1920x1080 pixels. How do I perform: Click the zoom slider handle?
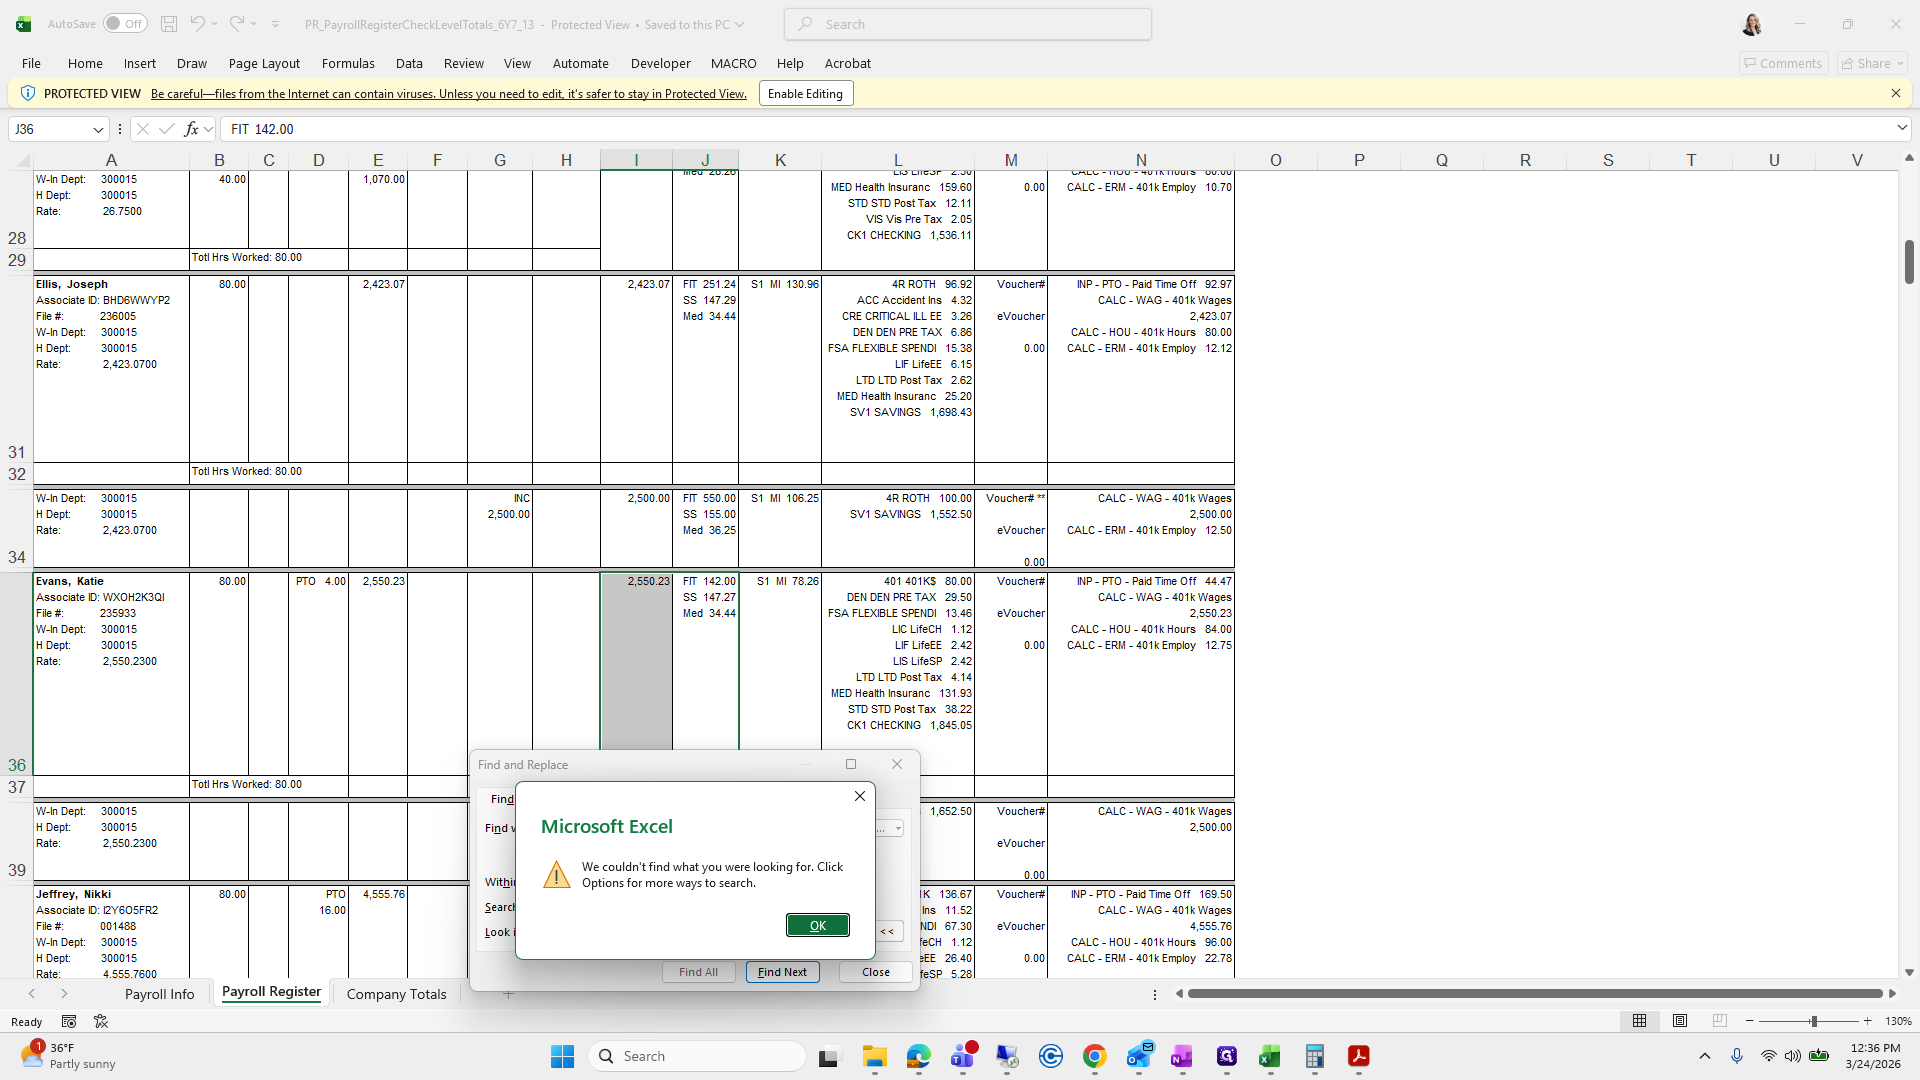coord(1813,1021)
